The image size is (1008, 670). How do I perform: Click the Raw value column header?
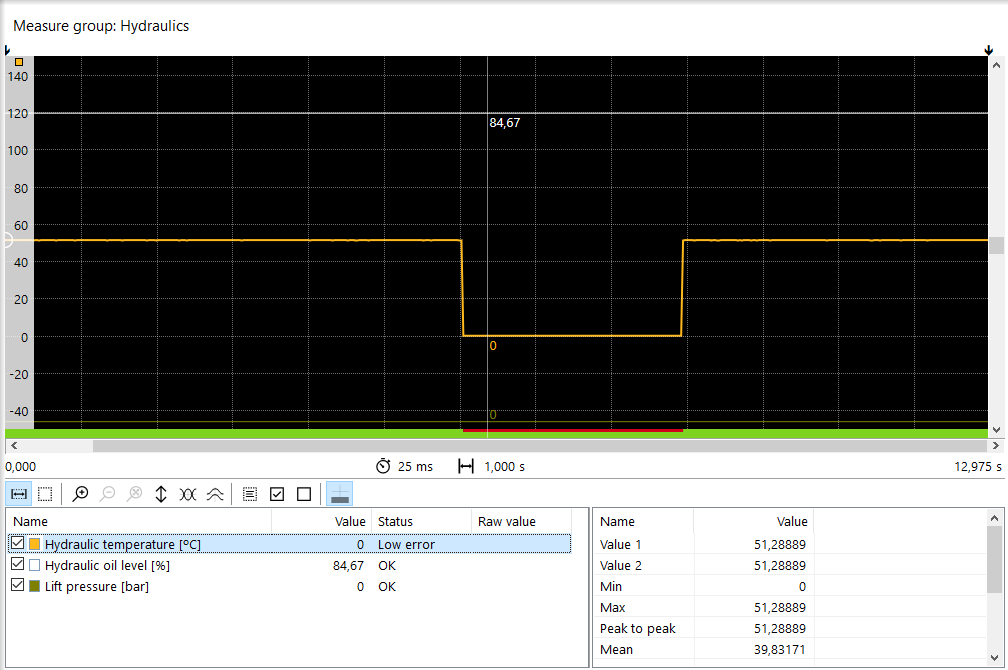(x=521, y=521)
